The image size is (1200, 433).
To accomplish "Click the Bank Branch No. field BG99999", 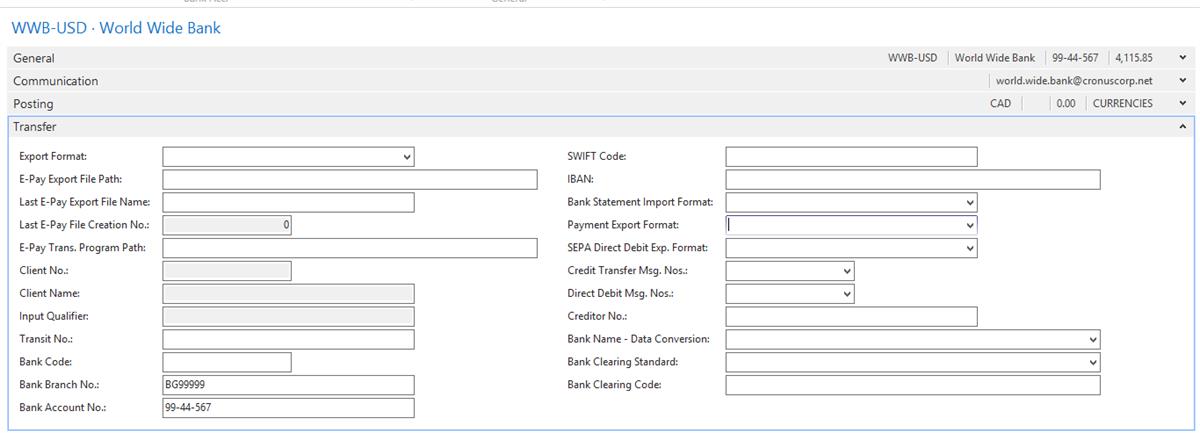I will 288,385.
